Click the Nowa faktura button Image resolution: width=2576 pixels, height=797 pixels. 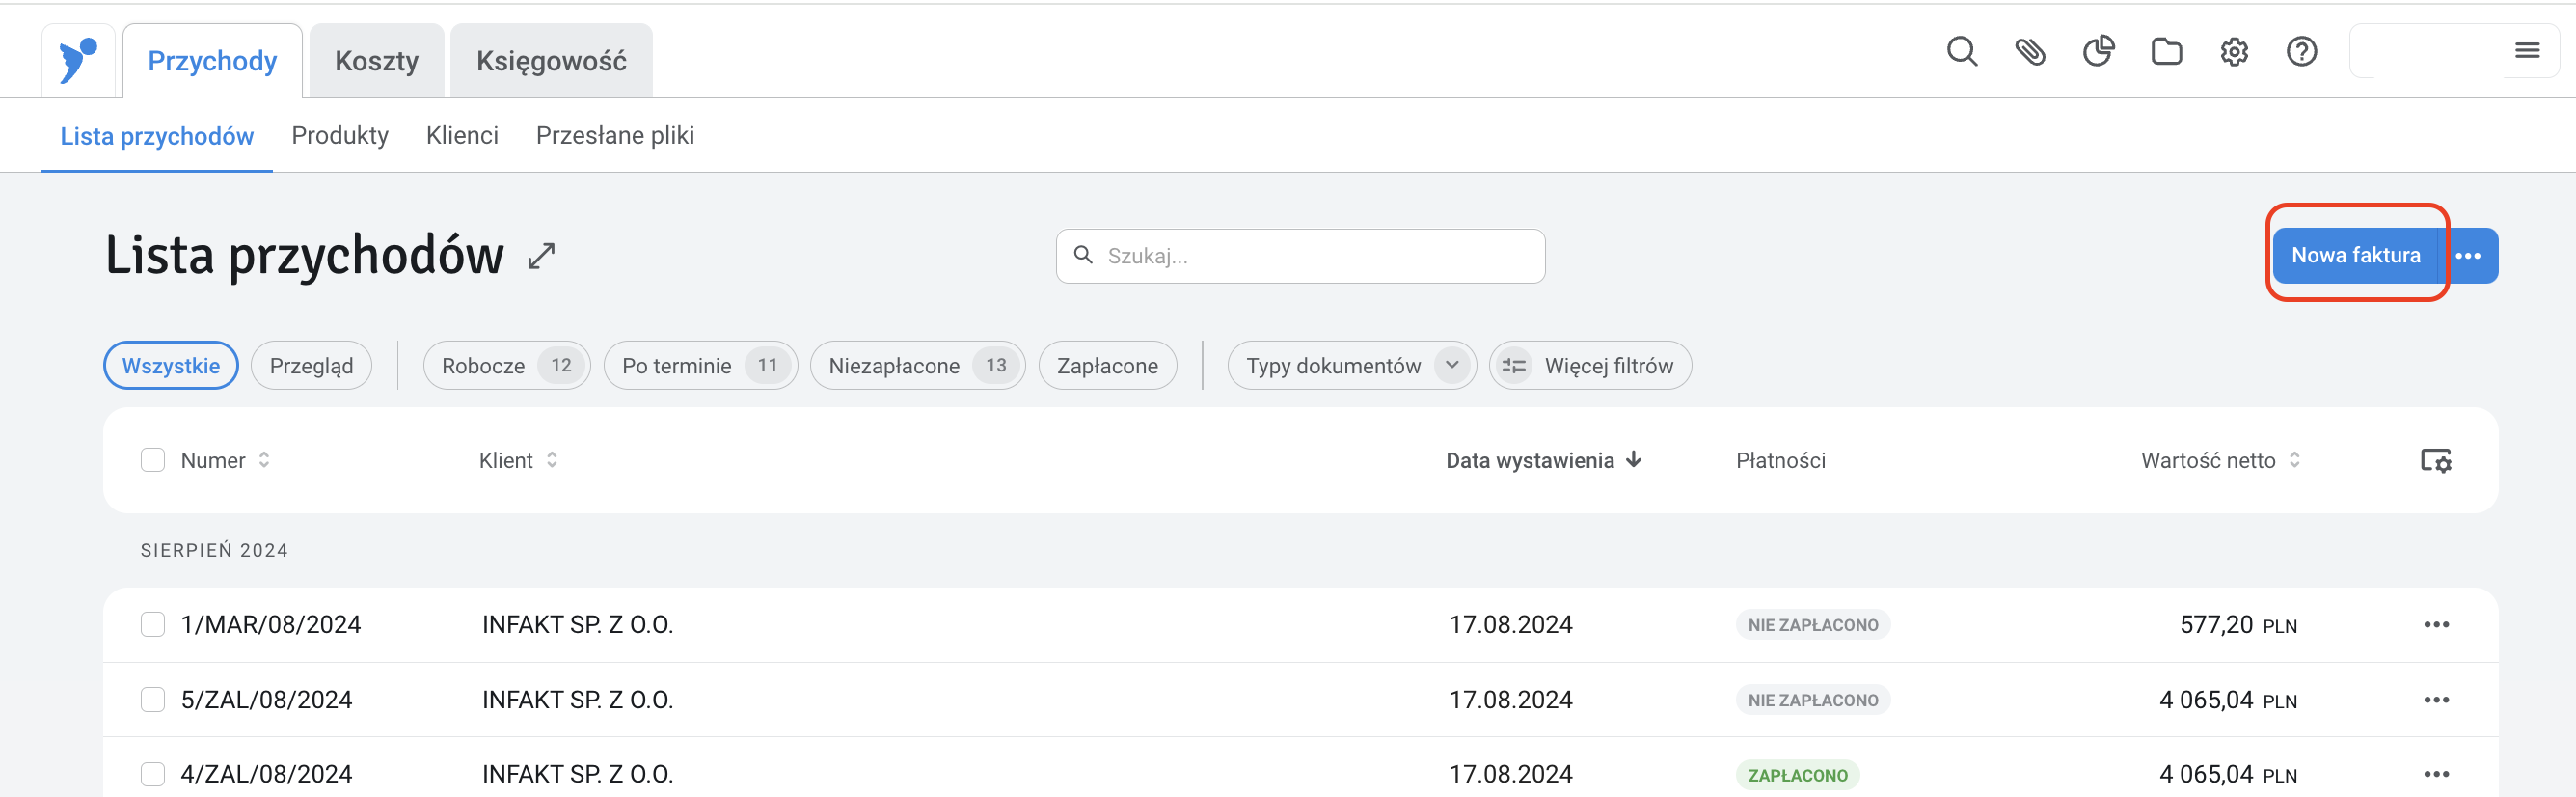[2355, 256]
